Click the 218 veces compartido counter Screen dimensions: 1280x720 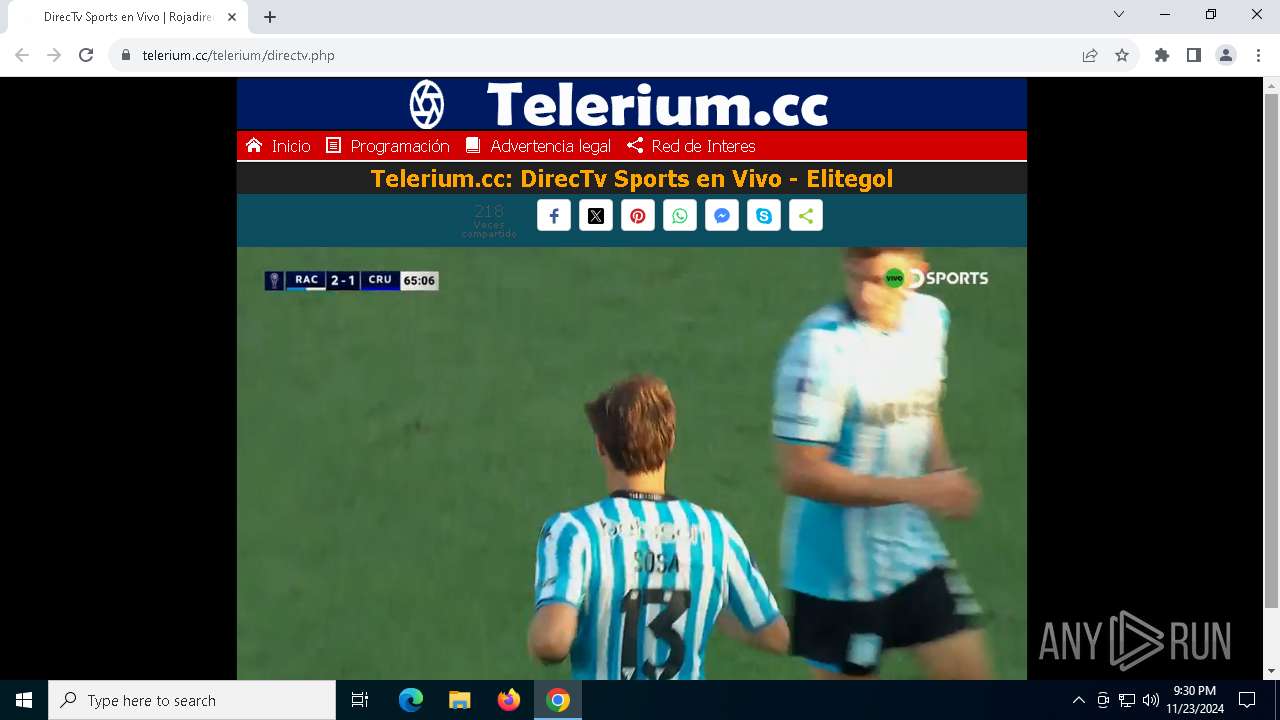coord(489,220)
